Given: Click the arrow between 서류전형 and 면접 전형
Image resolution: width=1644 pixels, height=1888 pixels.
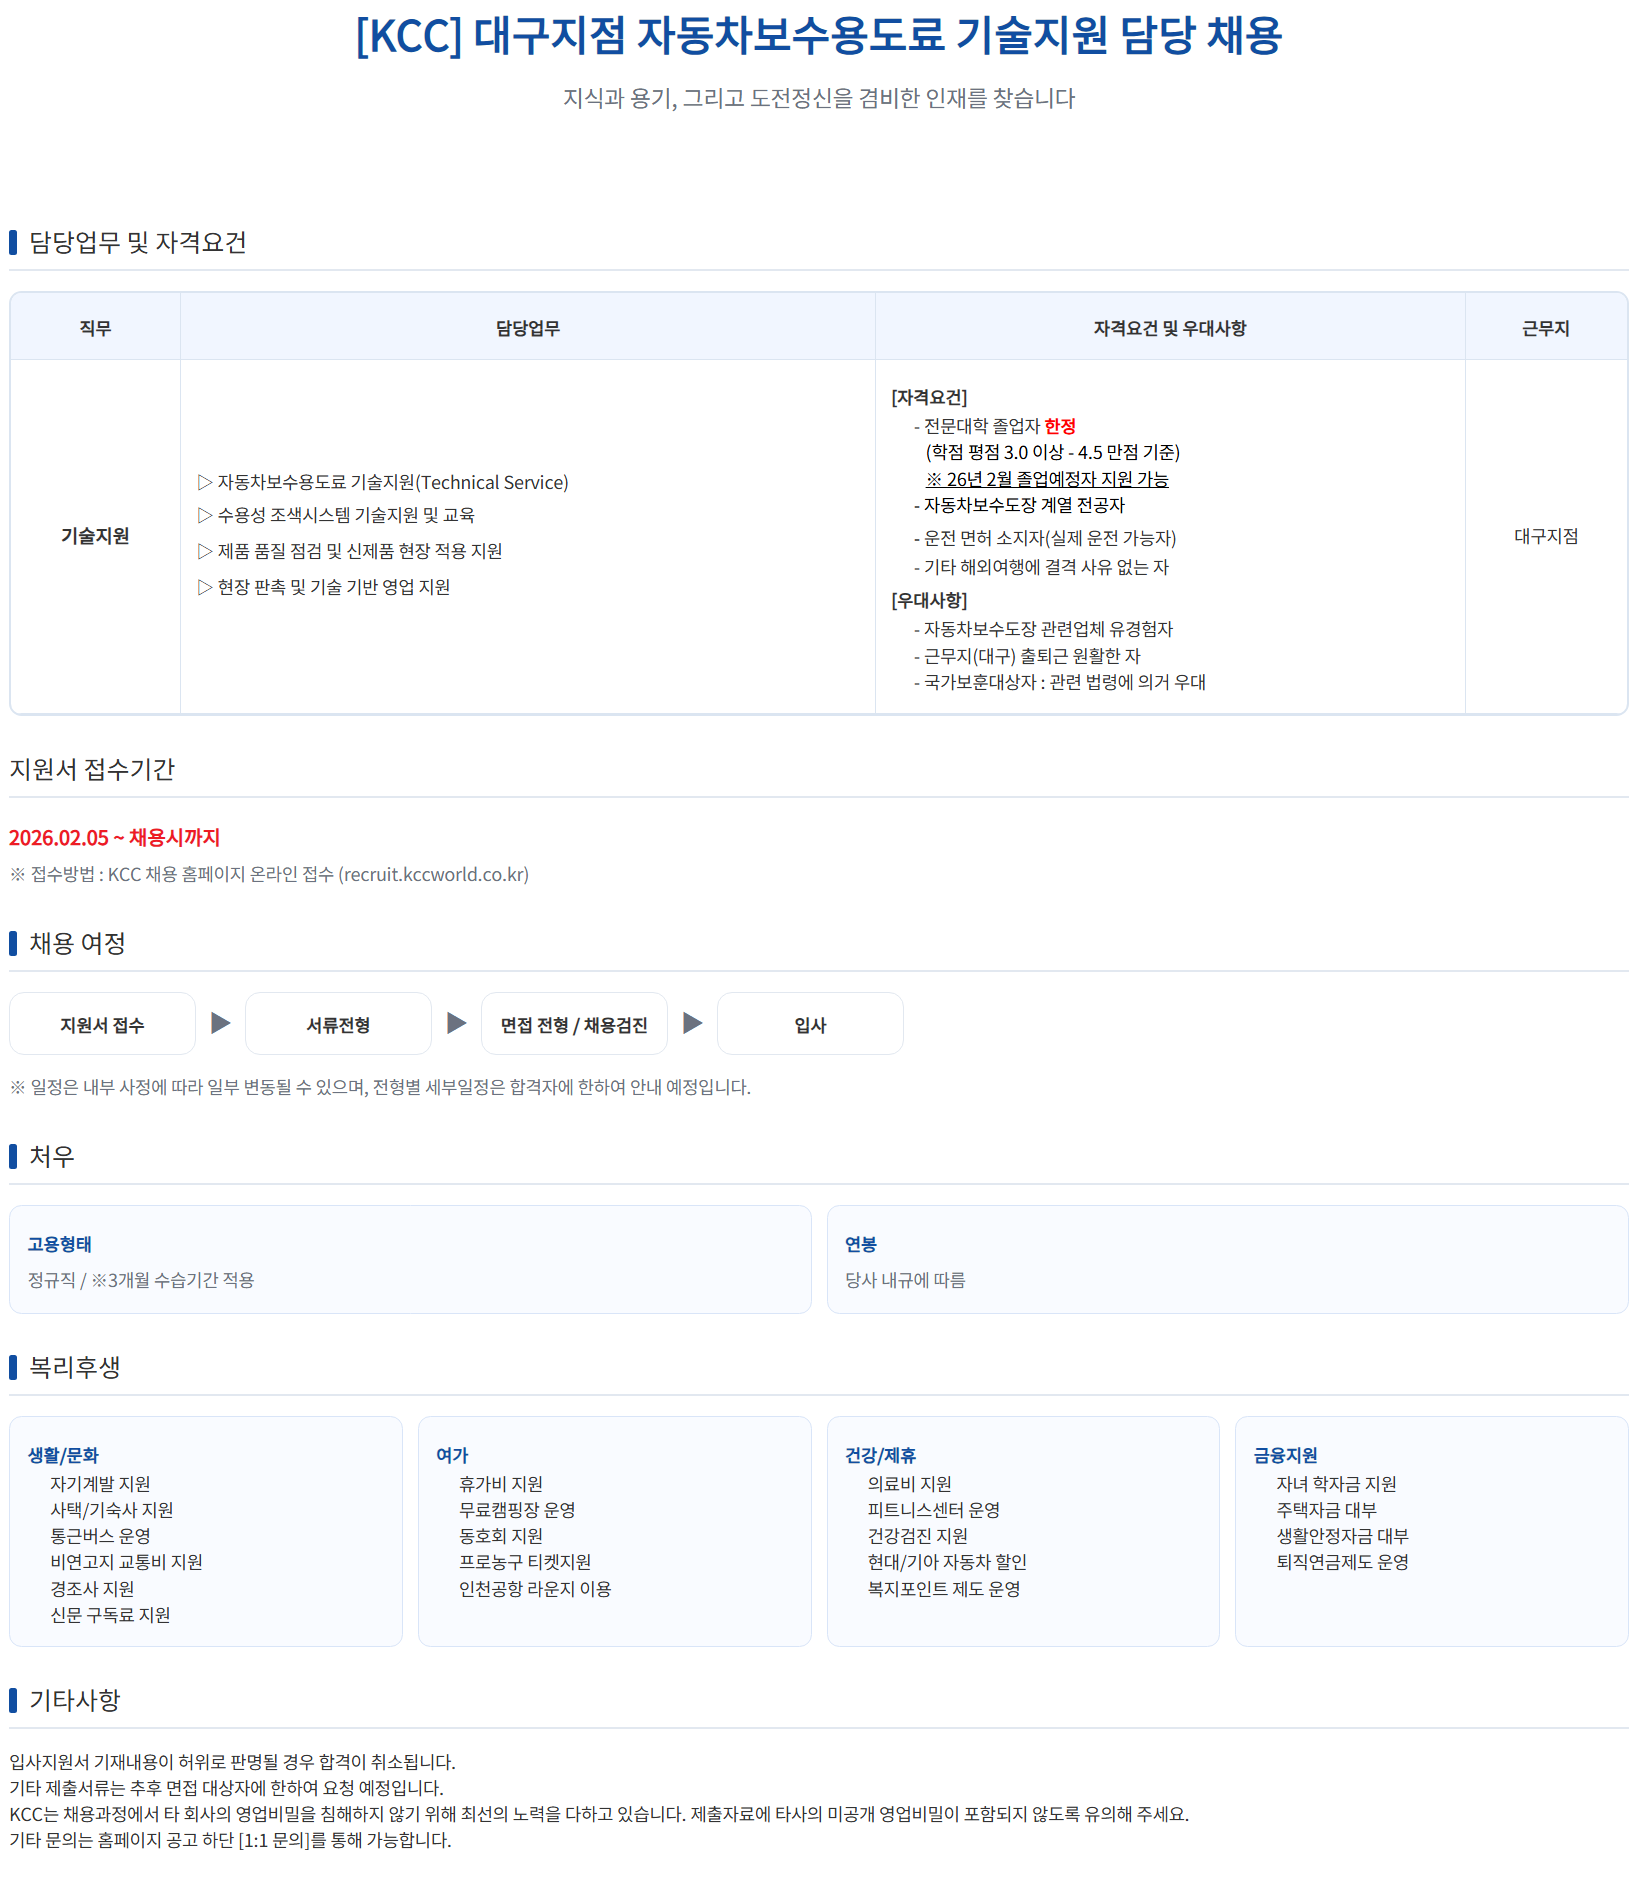Looking at the screenshot, I should click(x=457, y=1023).
